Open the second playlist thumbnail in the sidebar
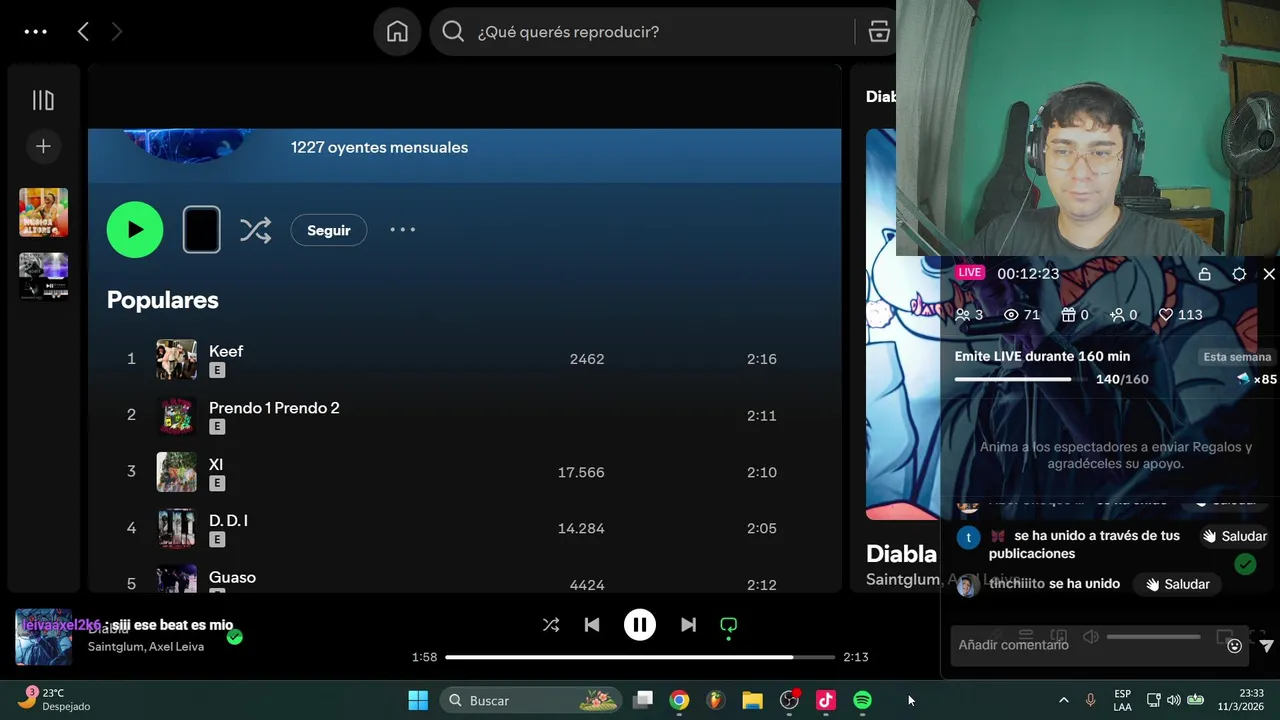The height and width of the screenshot is (720, 1280). tap(43, 277)
